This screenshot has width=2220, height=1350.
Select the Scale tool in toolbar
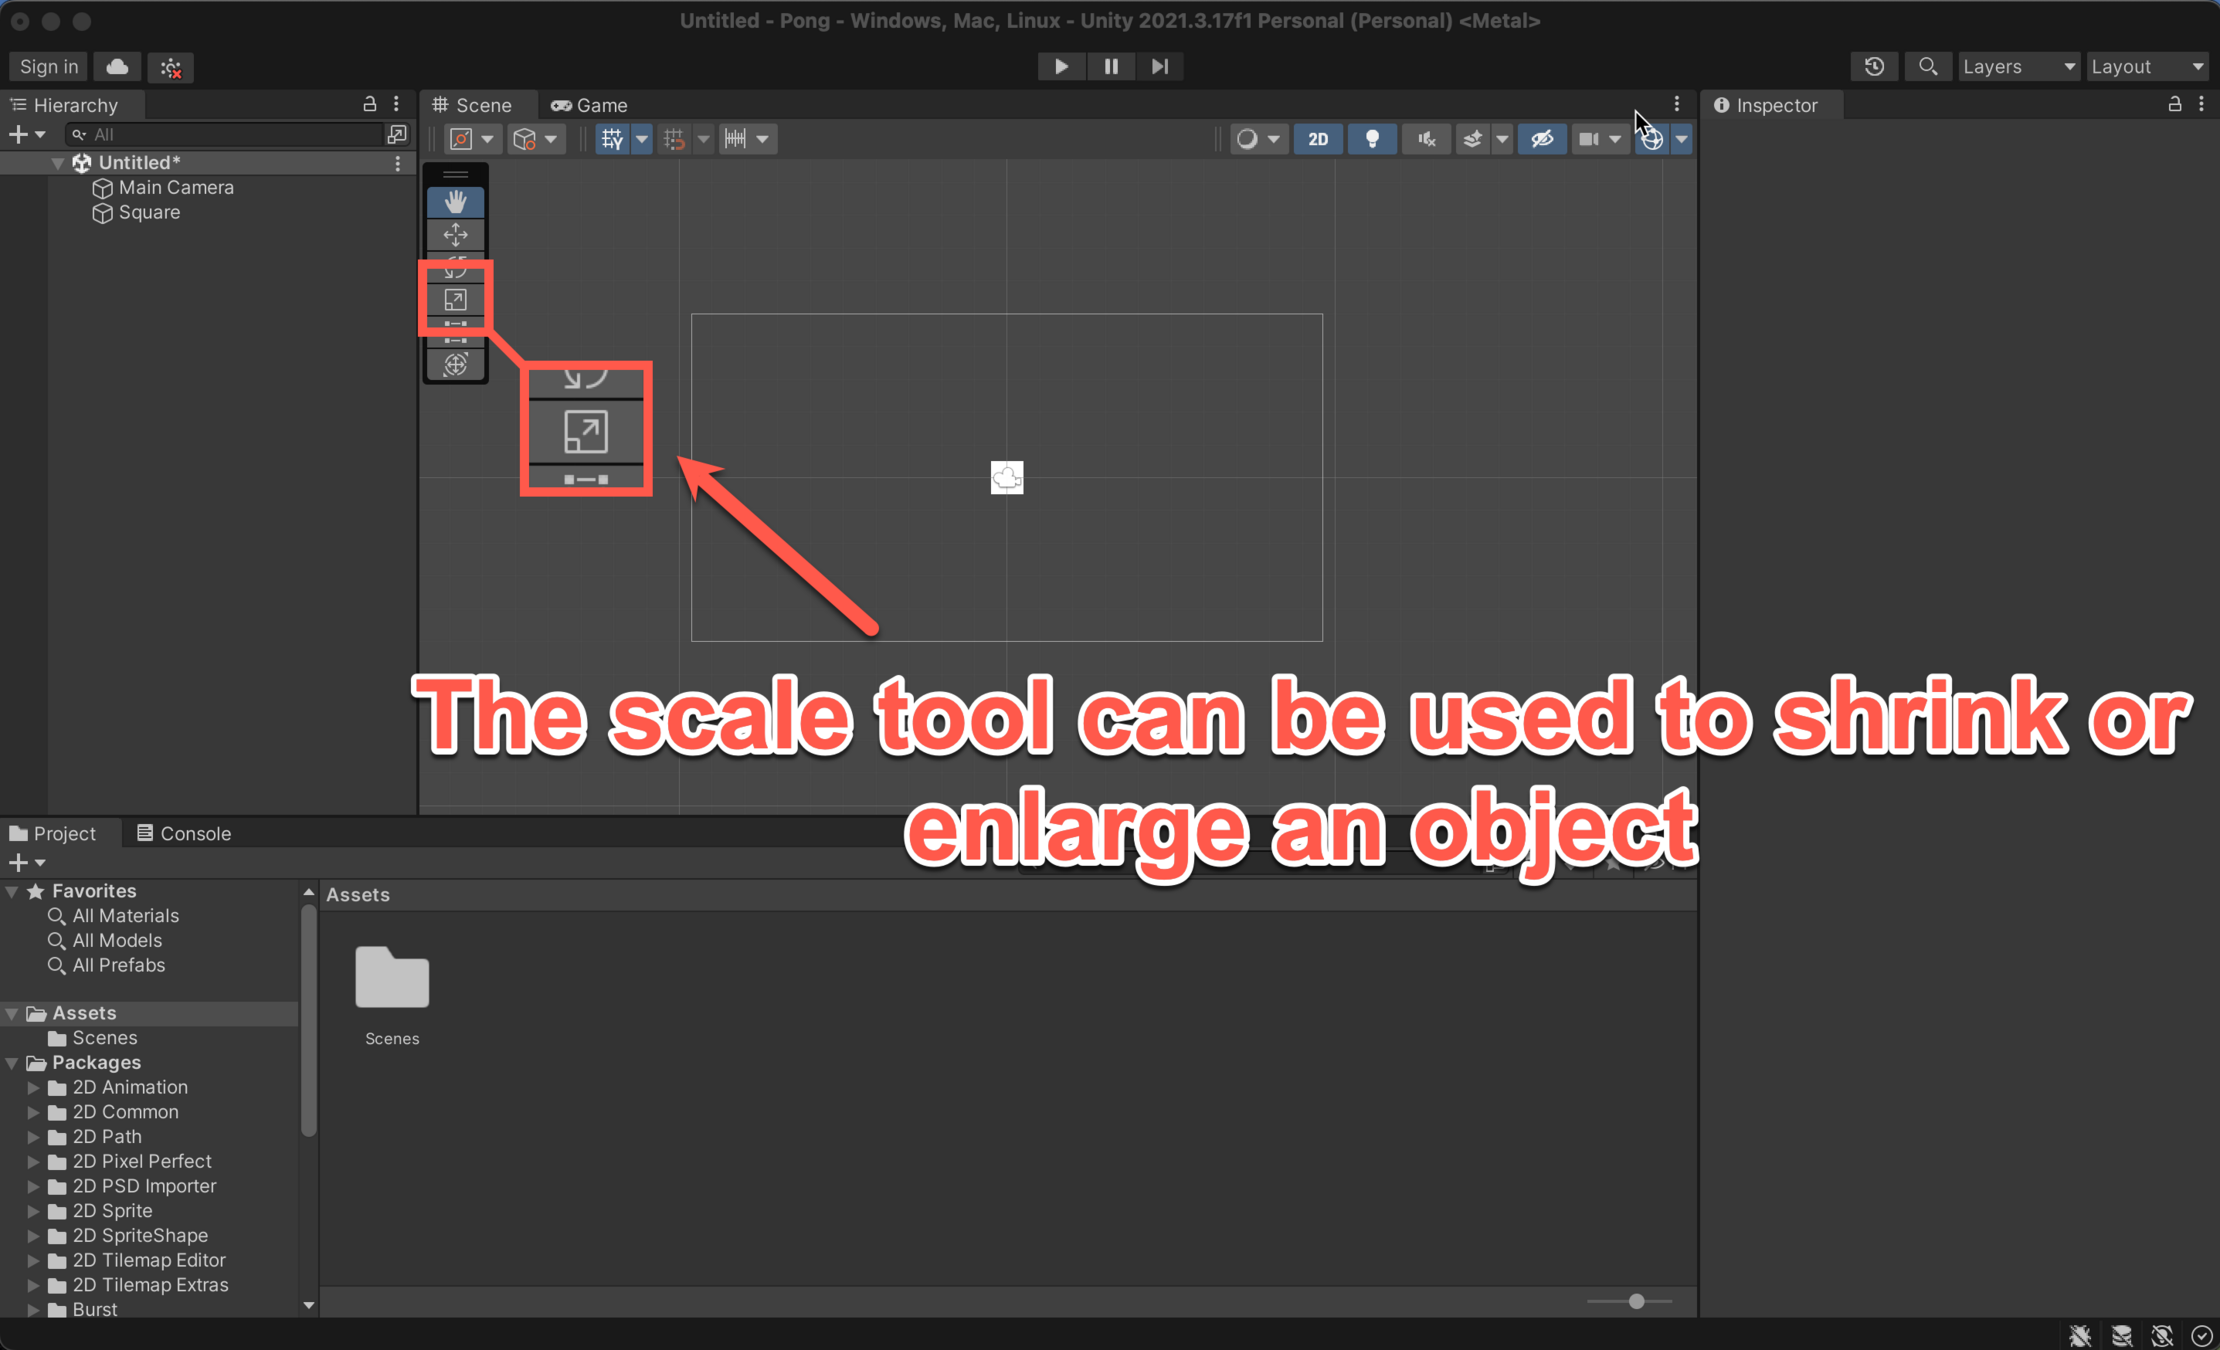[x=455, y=299]
